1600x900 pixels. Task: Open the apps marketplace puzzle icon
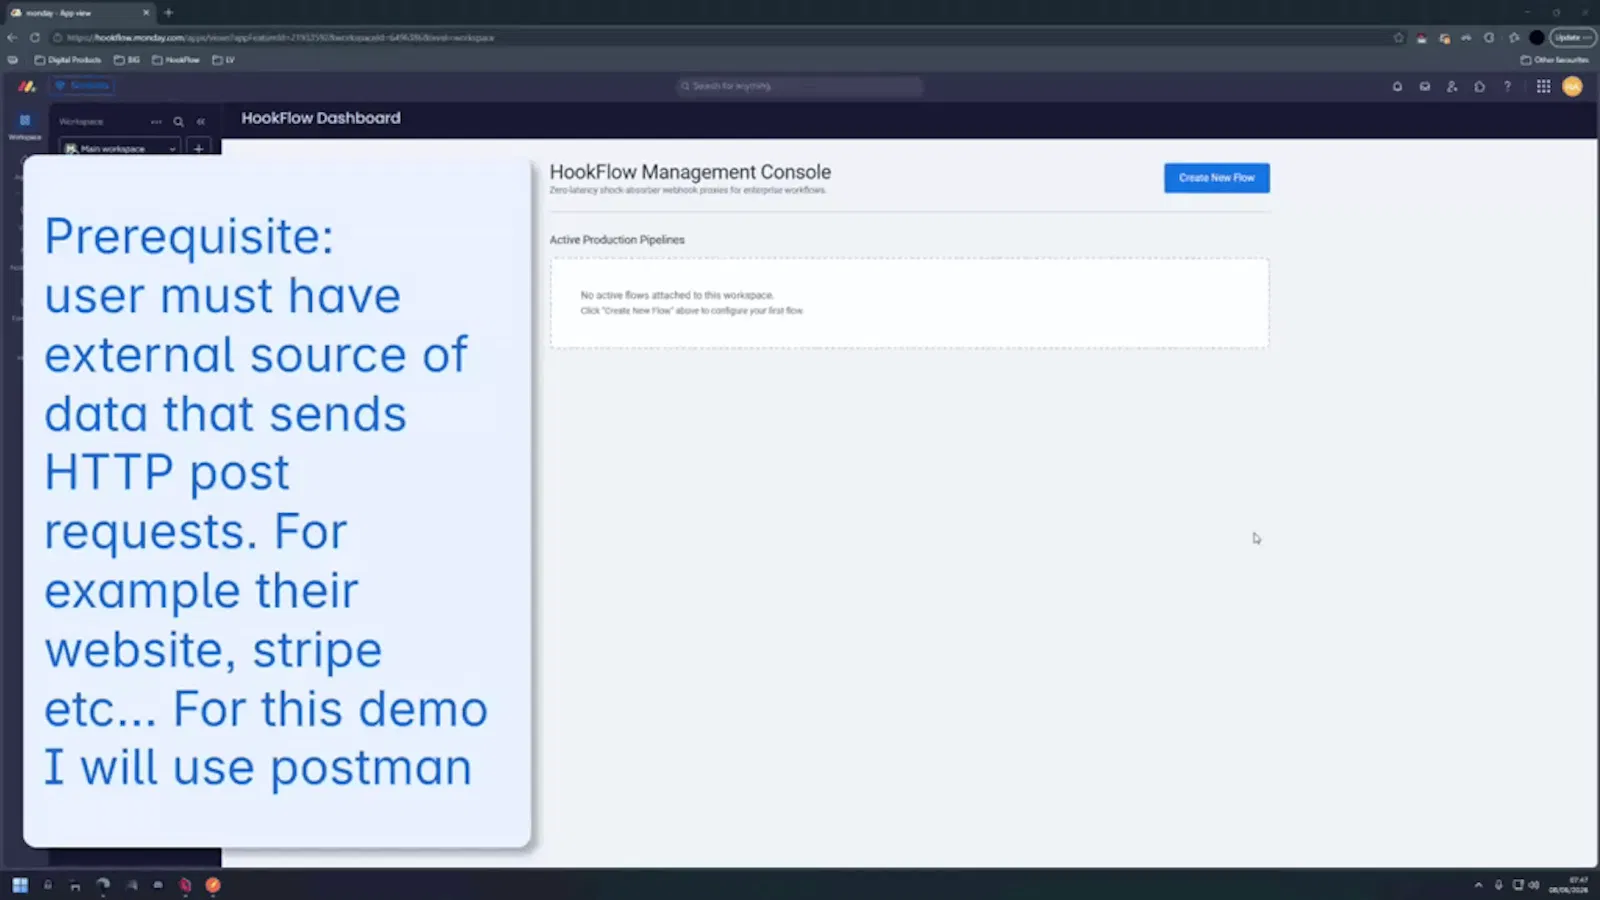click(1480, 86)
